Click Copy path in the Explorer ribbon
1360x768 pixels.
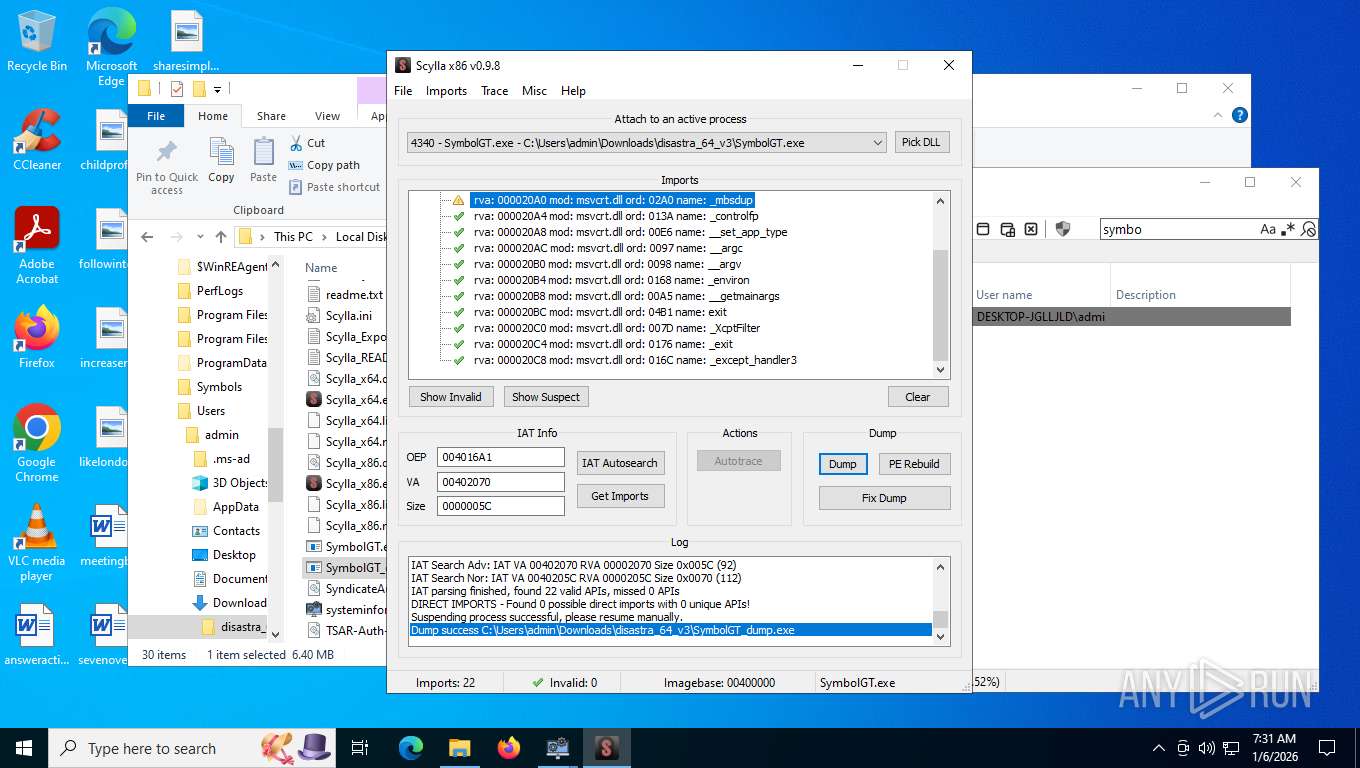pos(324,165)
